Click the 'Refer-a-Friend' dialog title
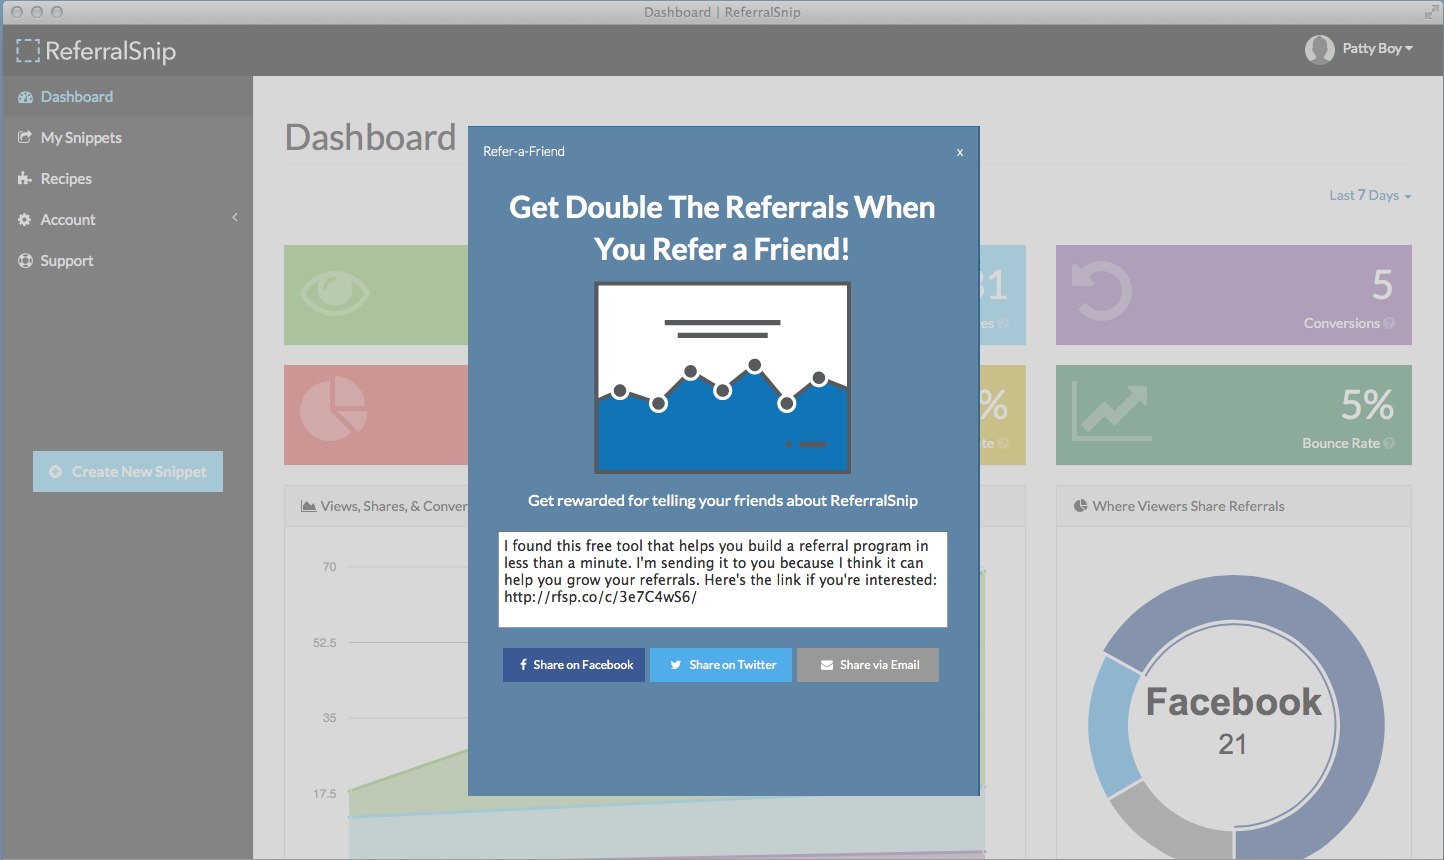 coord(524,152)
